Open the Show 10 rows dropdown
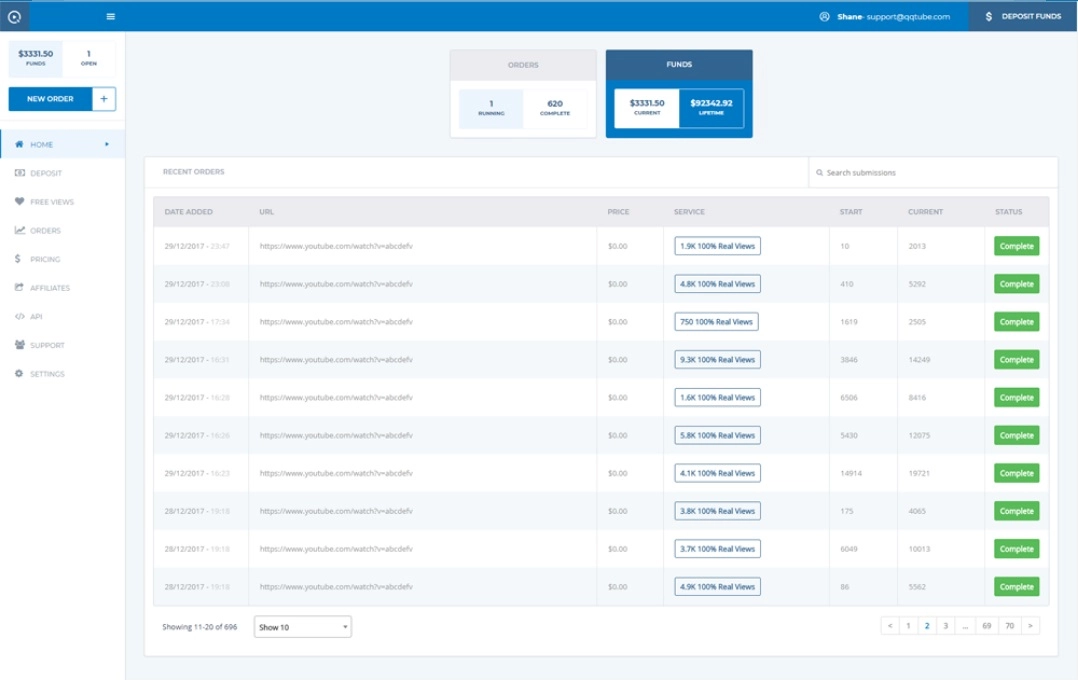The height and width of the screenshot is (681, 1078). (302, 627)
